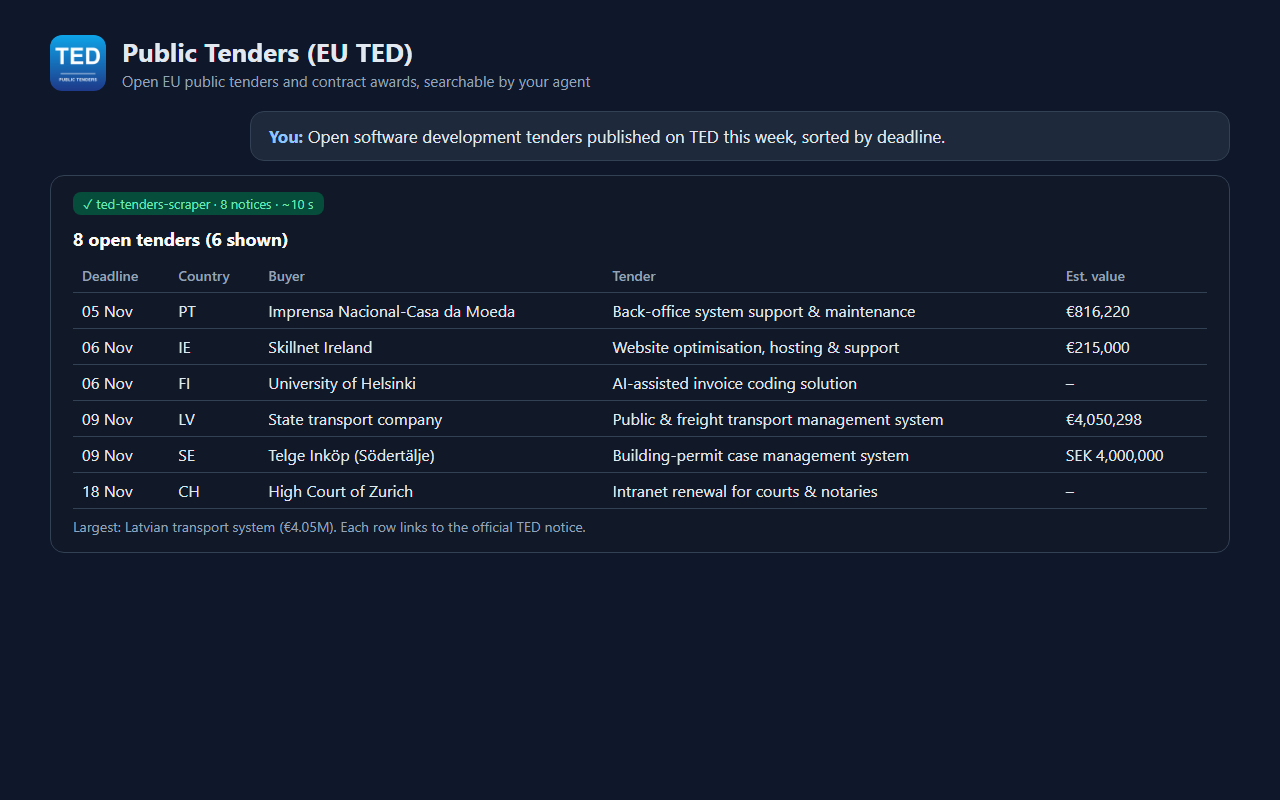This screenshot has width=1280, height=800.
Task: Click the LV country code
Action: (187, 420)
